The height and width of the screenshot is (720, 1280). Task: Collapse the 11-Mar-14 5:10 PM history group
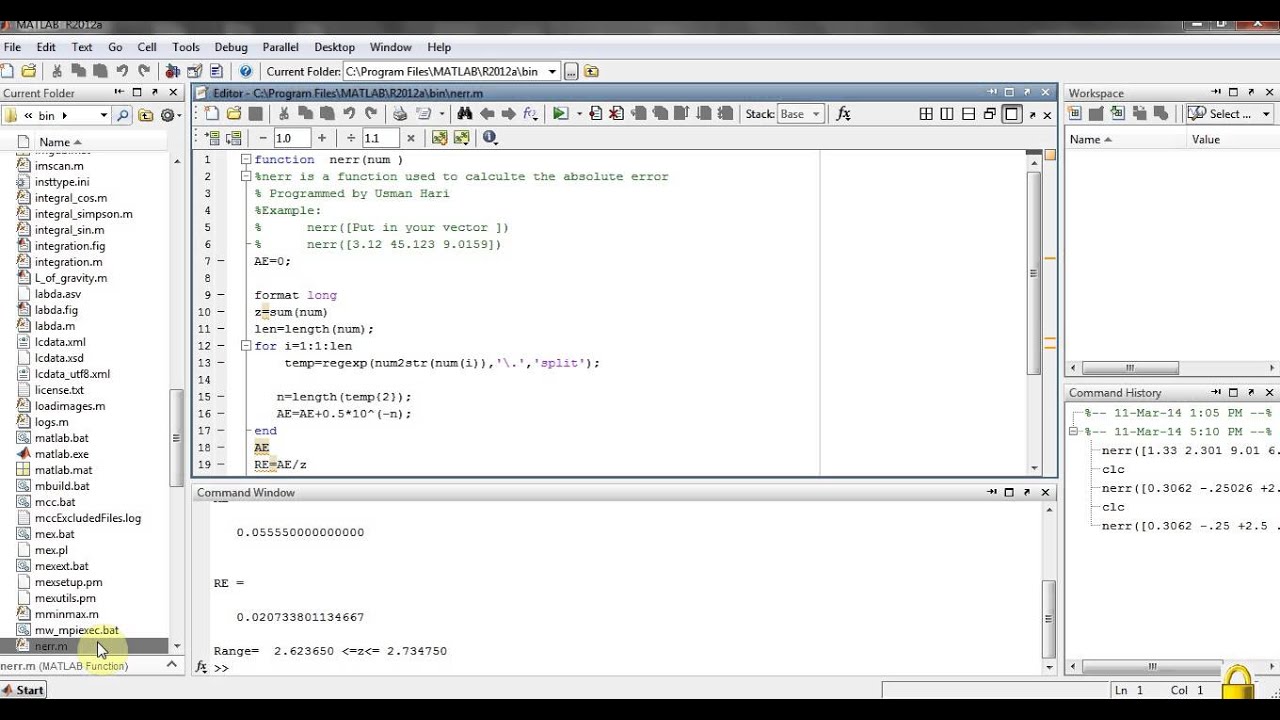[1074, 432]
